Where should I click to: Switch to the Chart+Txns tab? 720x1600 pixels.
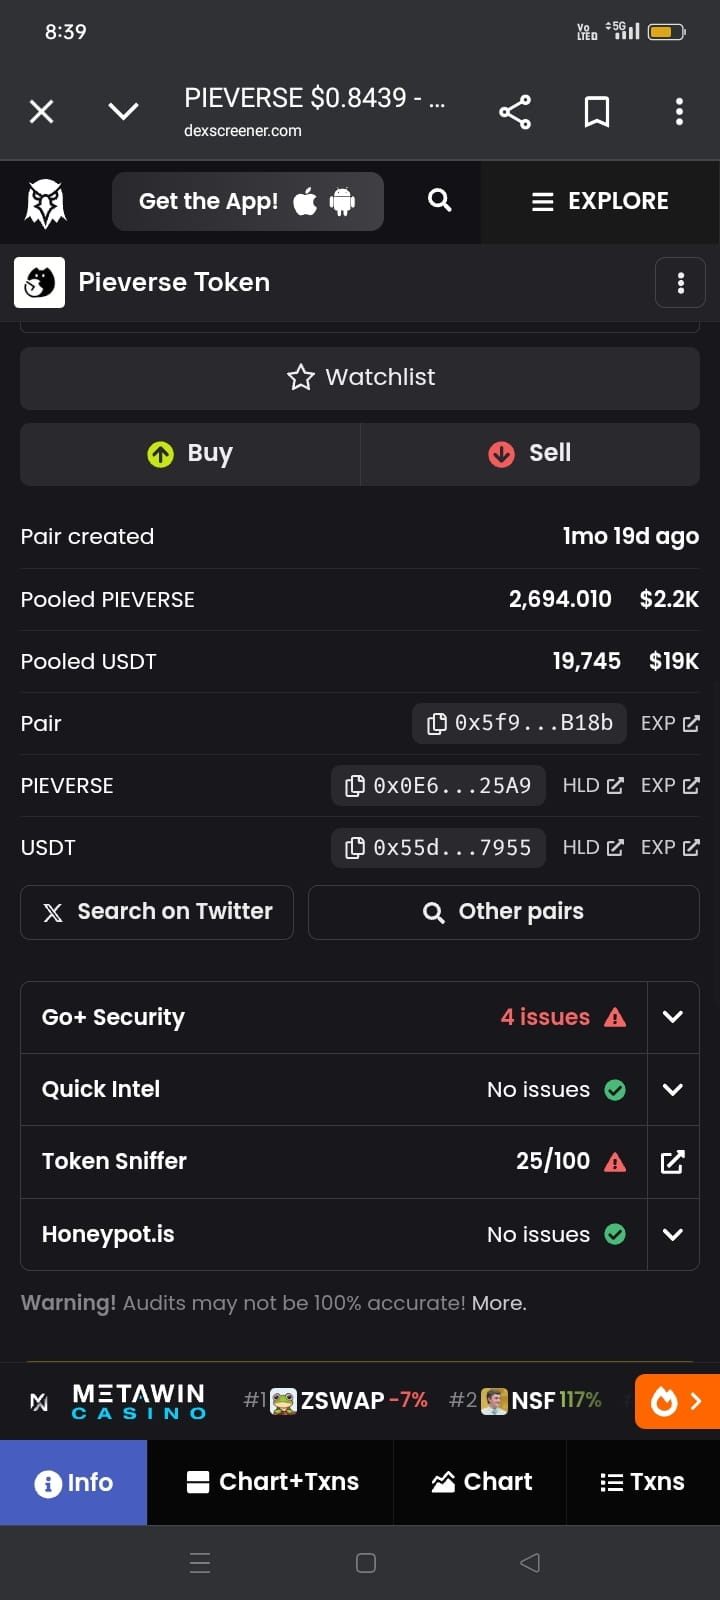pos(273,1482)
